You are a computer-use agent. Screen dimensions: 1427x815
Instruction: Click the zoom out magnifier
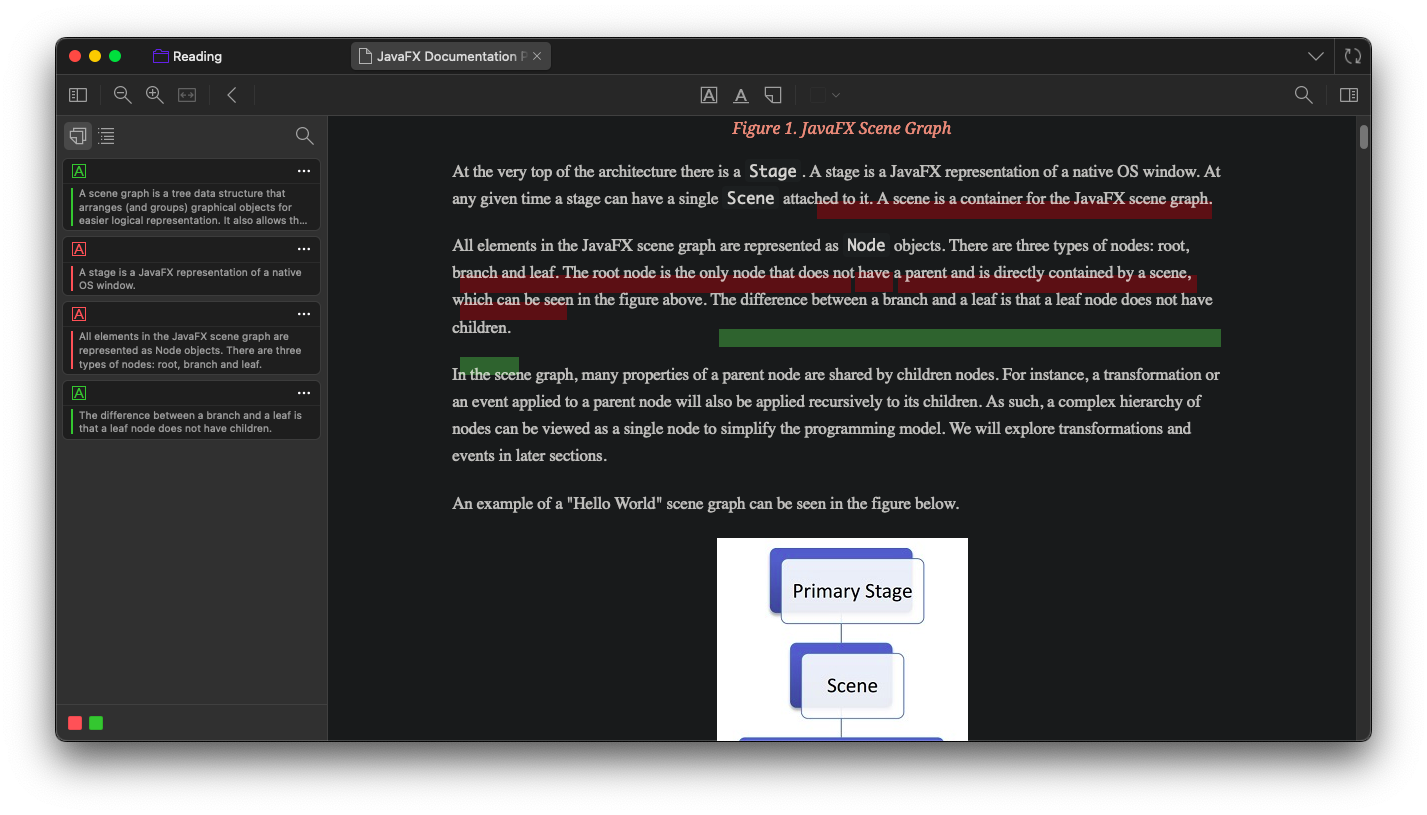pos(123,95)
